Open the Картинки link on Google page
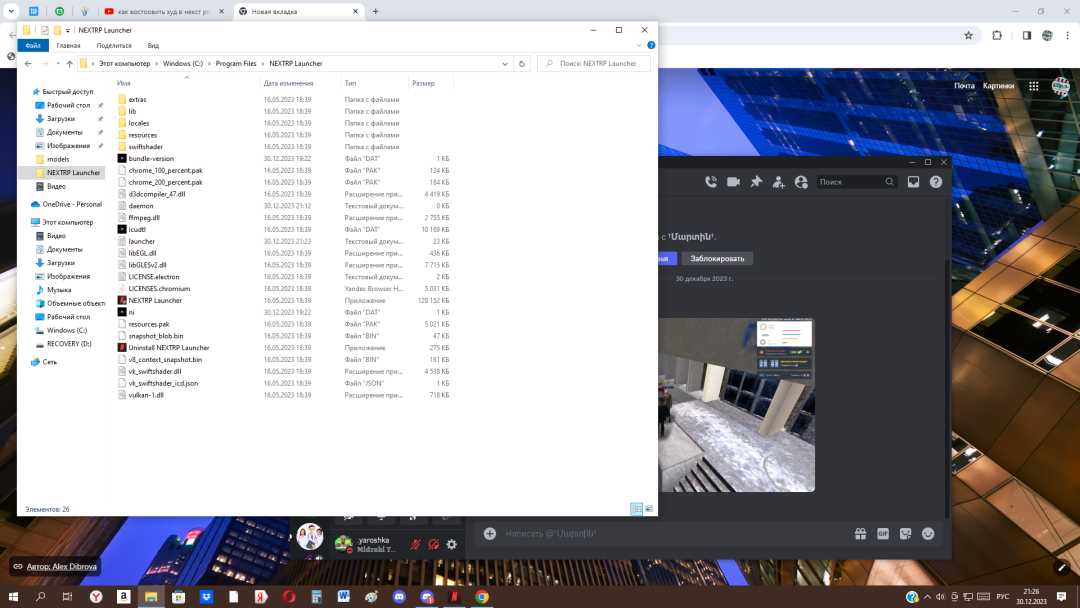Image resolution: width=1080 pixels, height=608 pixels. pos(999,86)
